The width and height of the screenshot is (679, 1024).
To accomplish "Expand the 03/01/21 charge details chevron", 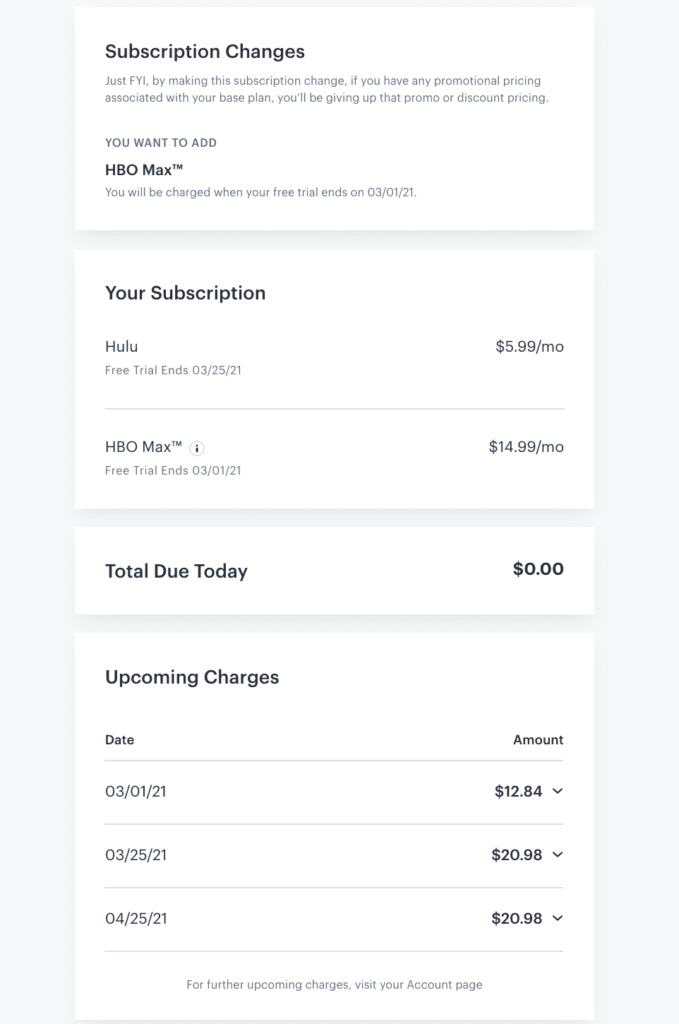I will (558, 791).
